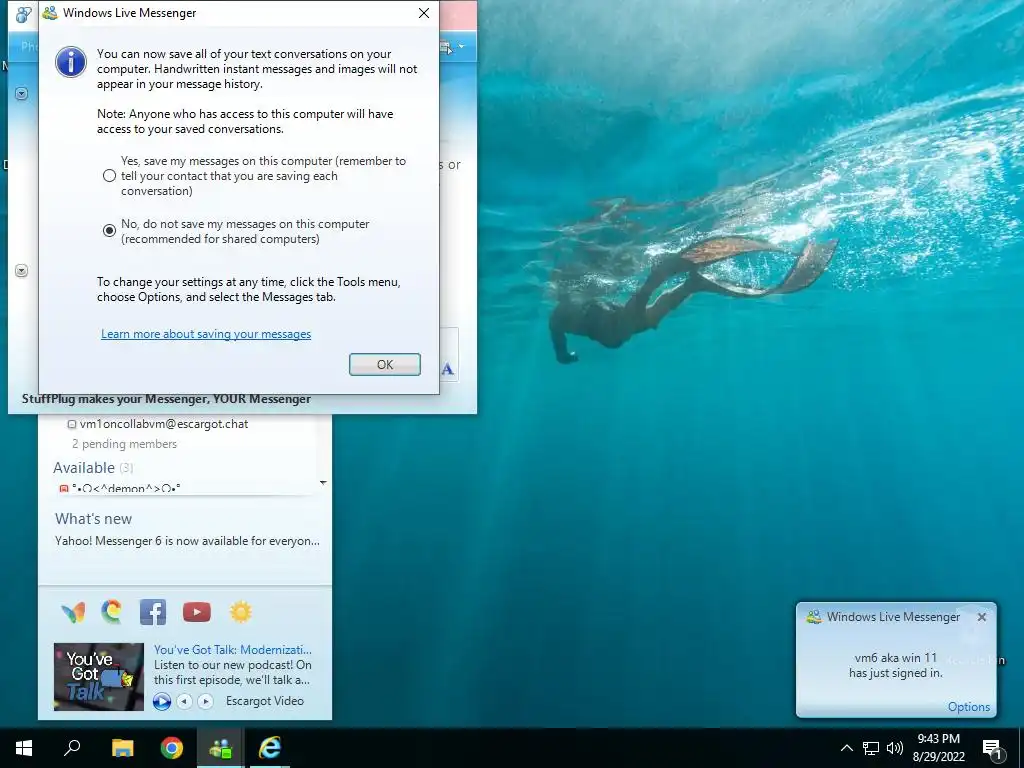Click '2 pending members' text
1024x768 pixels.
pos(124,444)
